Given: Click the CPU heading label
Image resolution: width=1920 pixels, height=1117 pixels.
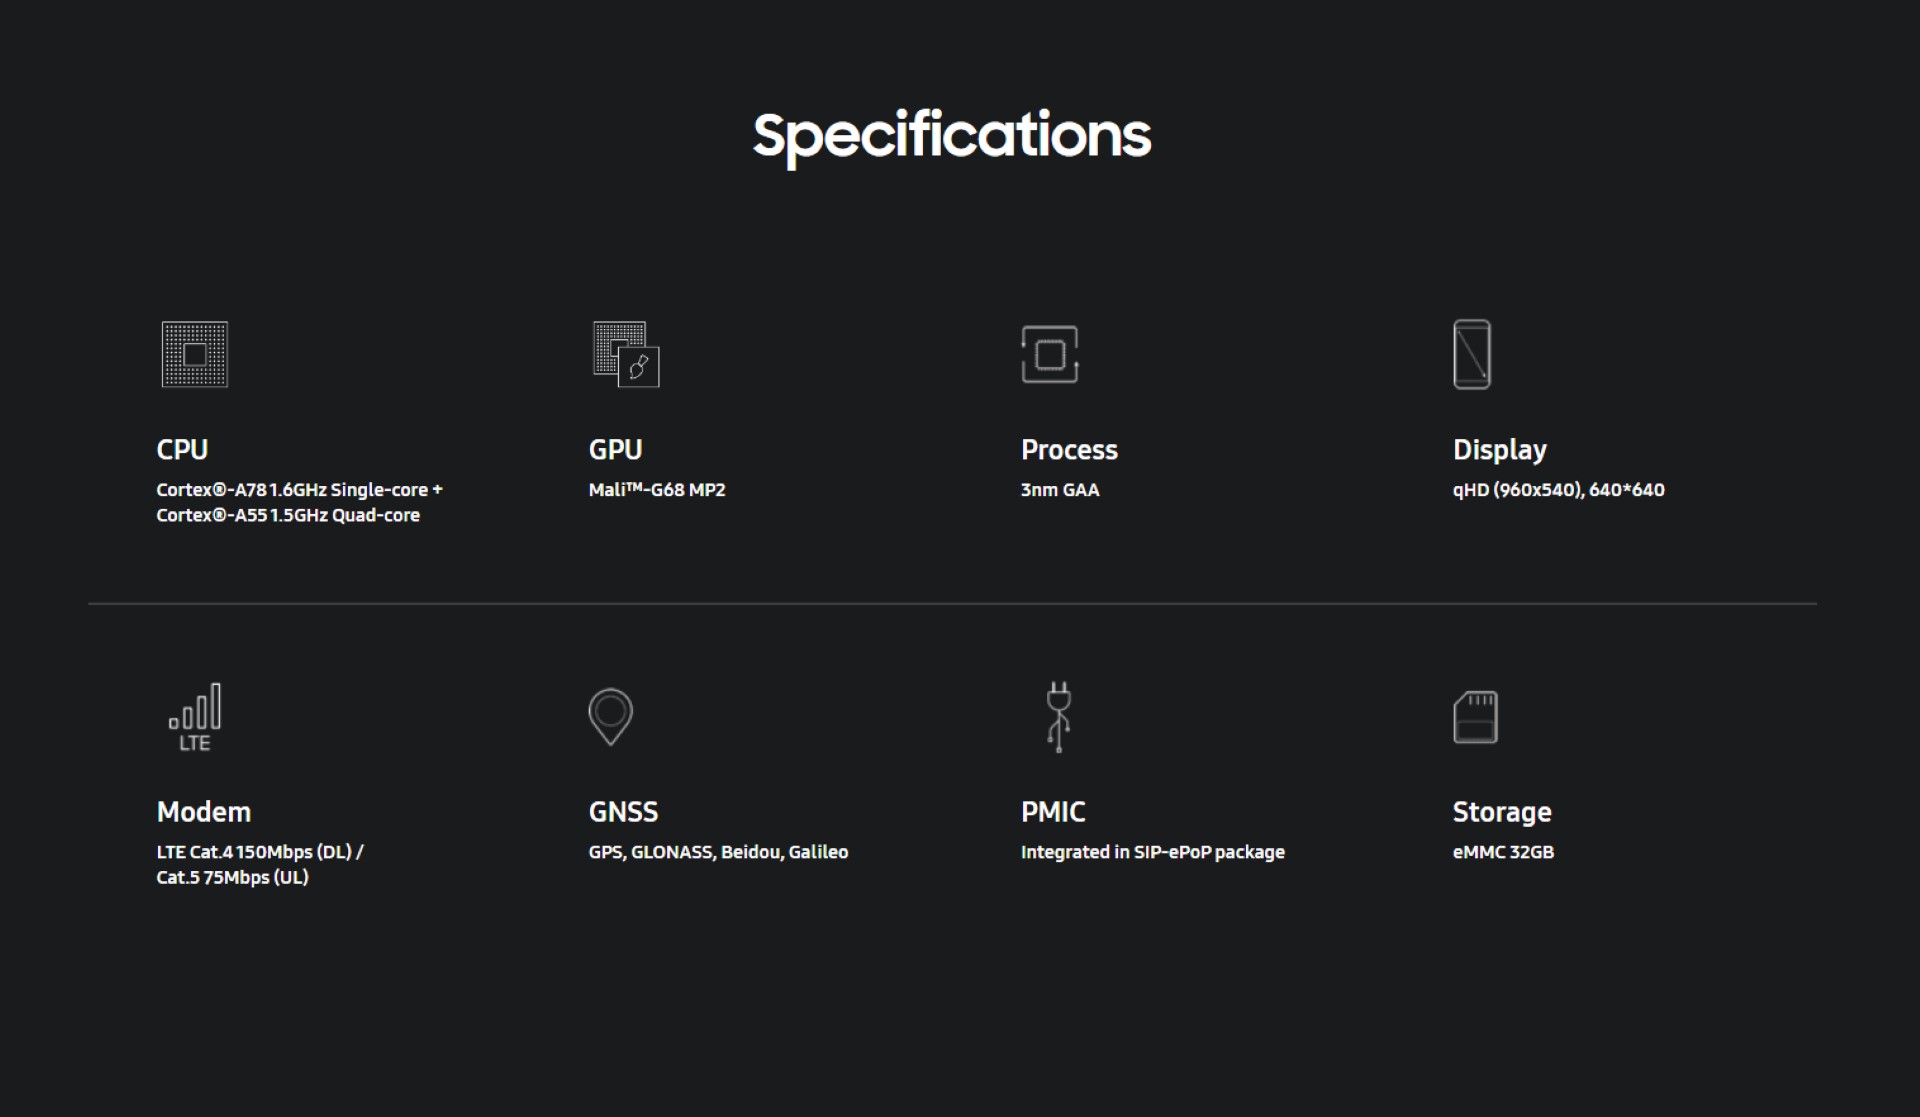Looking at the screenshot, I should pyautogui.click(x=182, y=450).
